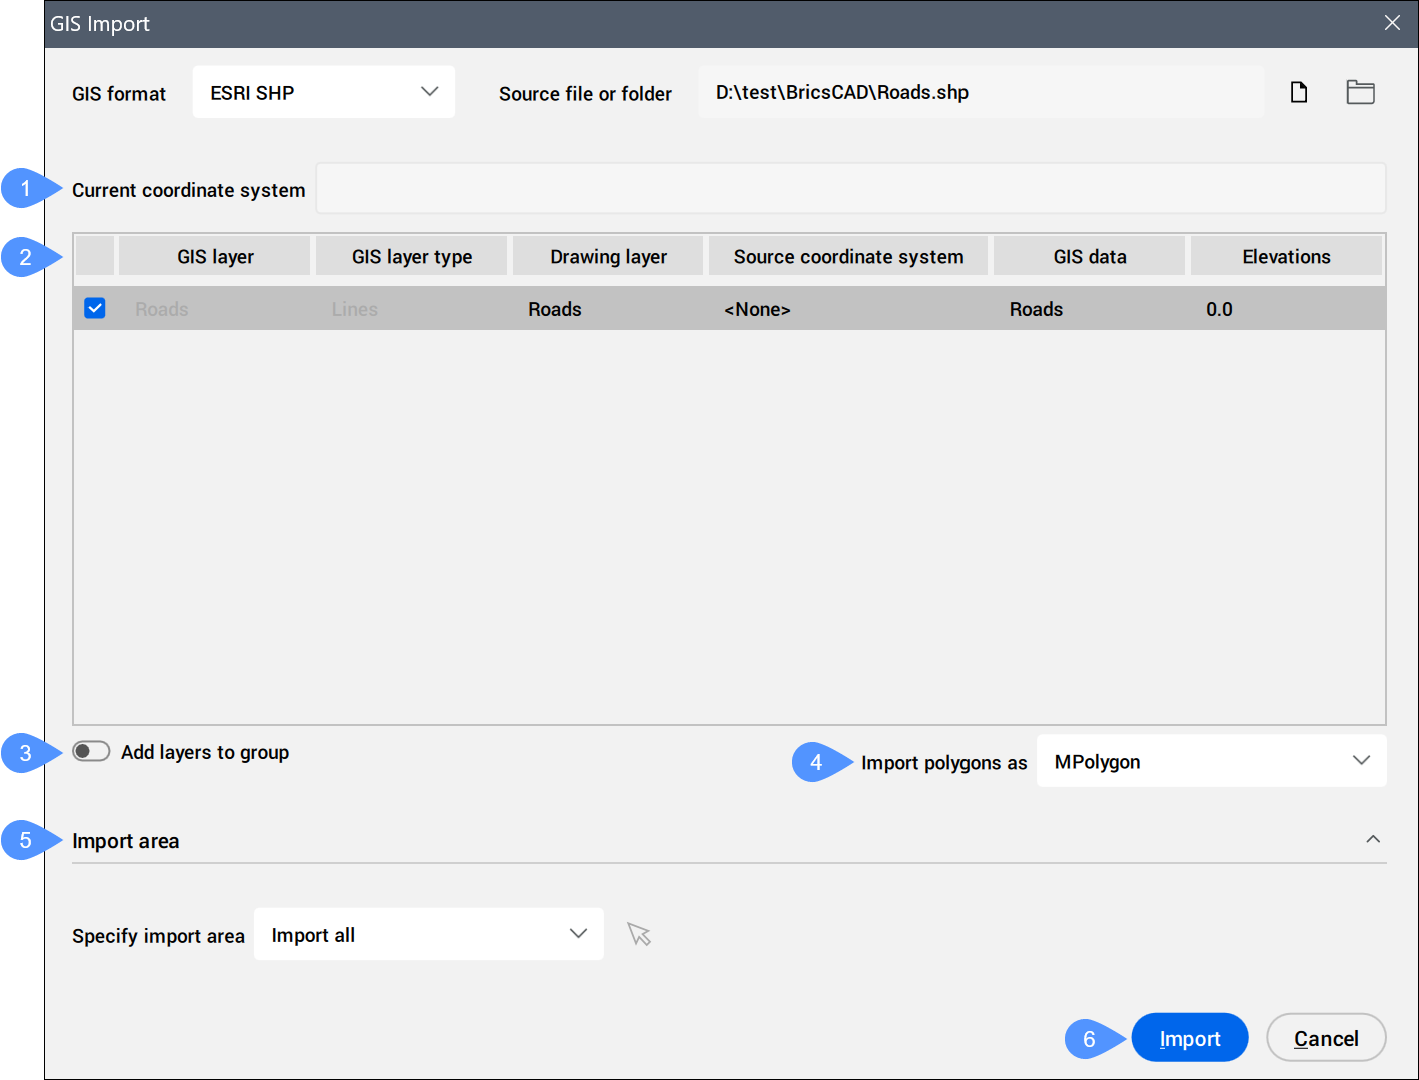Open the Import polygons as dropdown
Image resolution: width=1419 pixels, height=1080 pixels.
click(x=1211, y=761)
